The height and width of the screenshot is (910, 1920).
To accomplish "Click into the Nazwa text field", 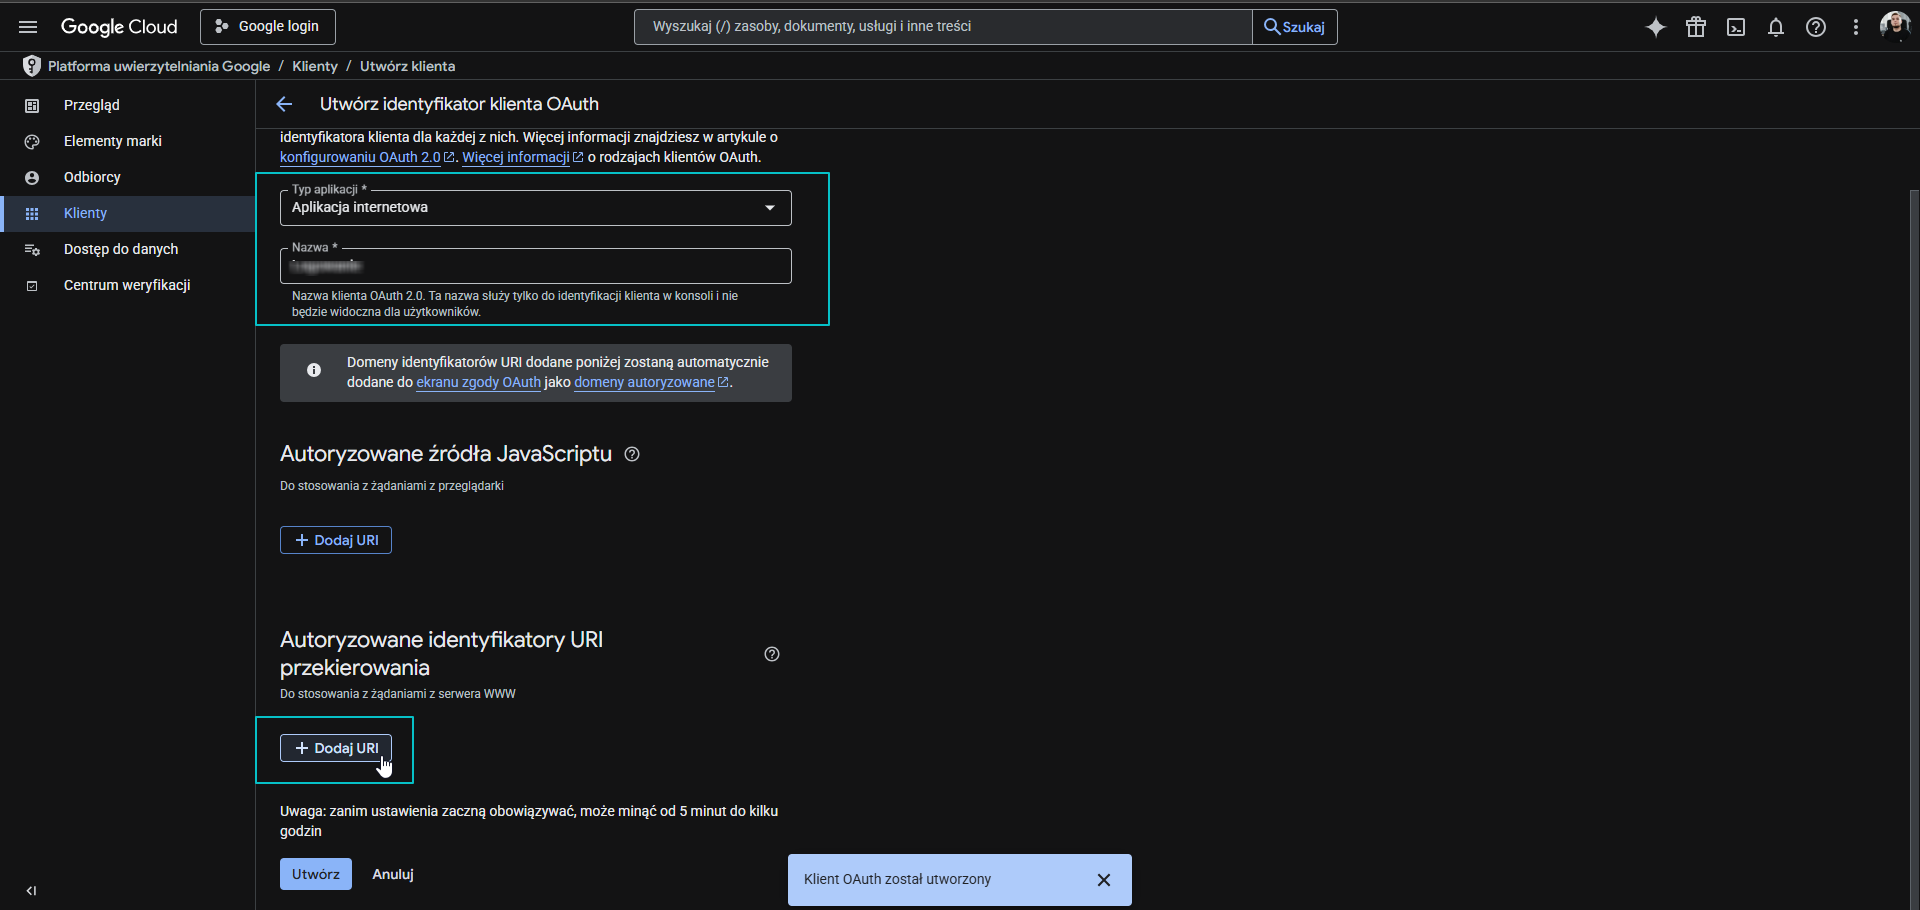I will pyautogui.click(x=536, y=266).
